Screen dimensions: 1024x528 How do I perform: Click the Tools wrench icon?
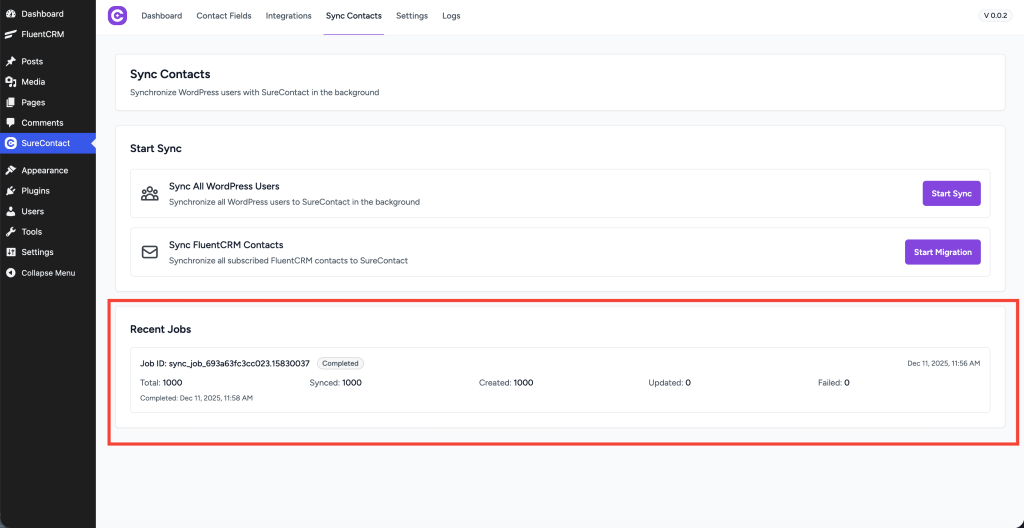tap(11, 232)
